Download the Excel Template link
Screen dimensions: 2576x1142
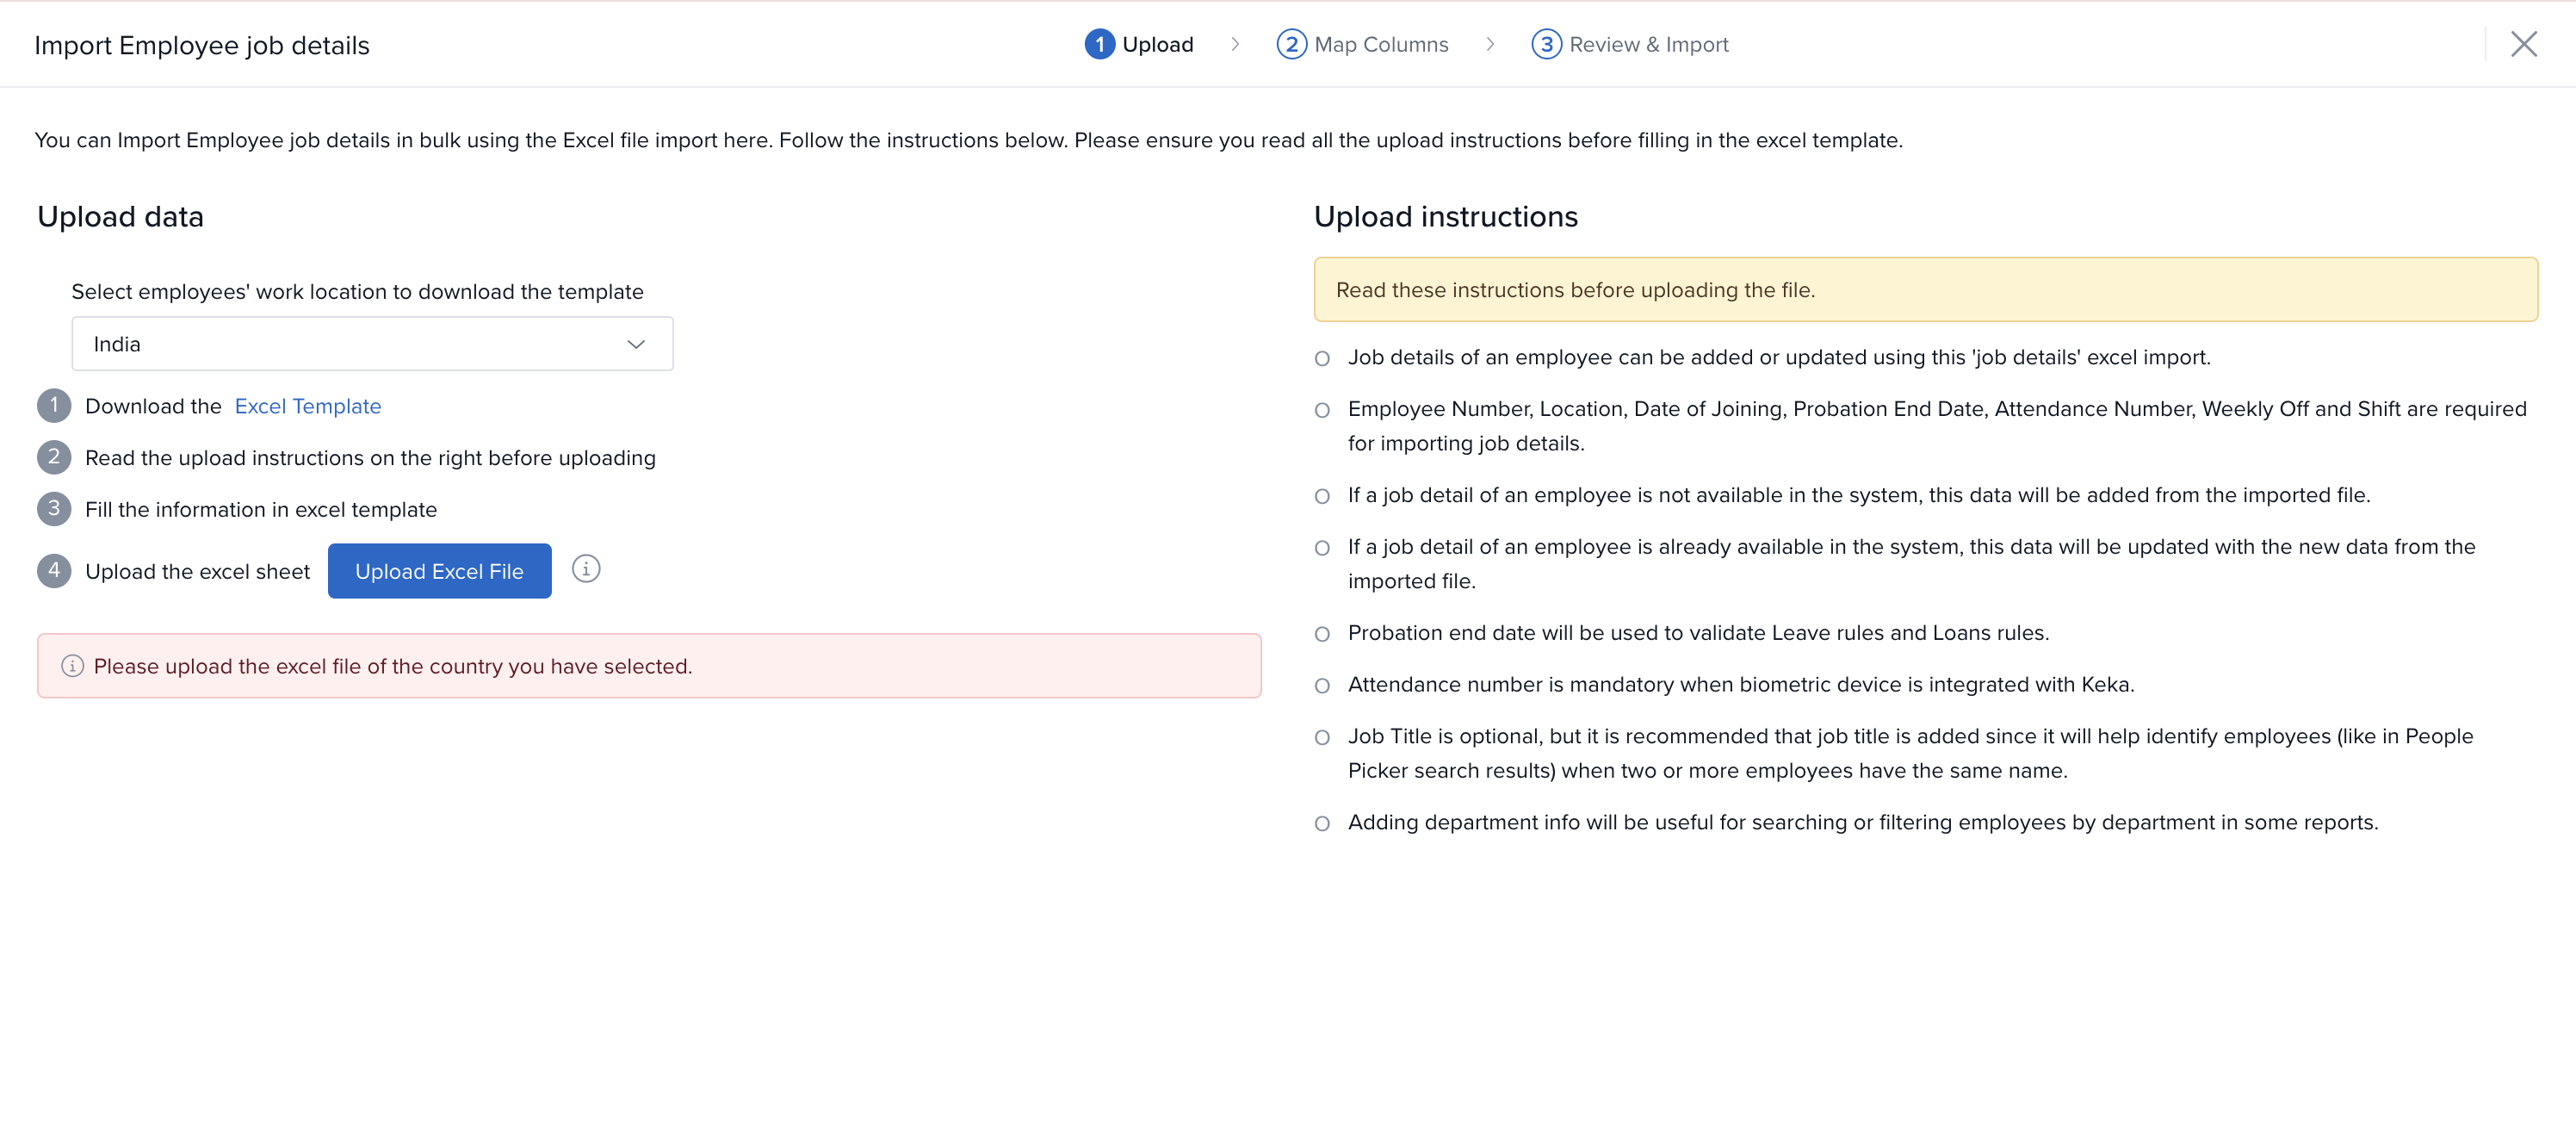pos(308,406)
